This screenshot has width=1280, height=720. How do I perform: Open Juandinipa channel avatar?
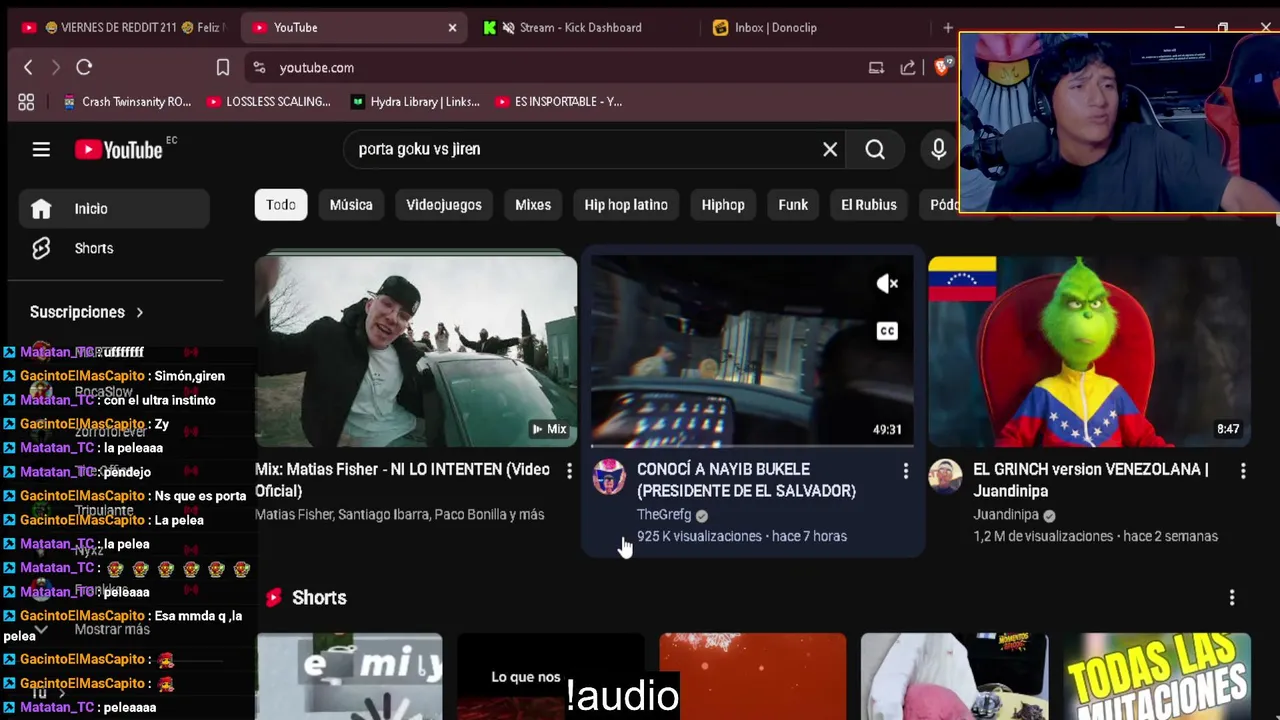coord(945,477)
